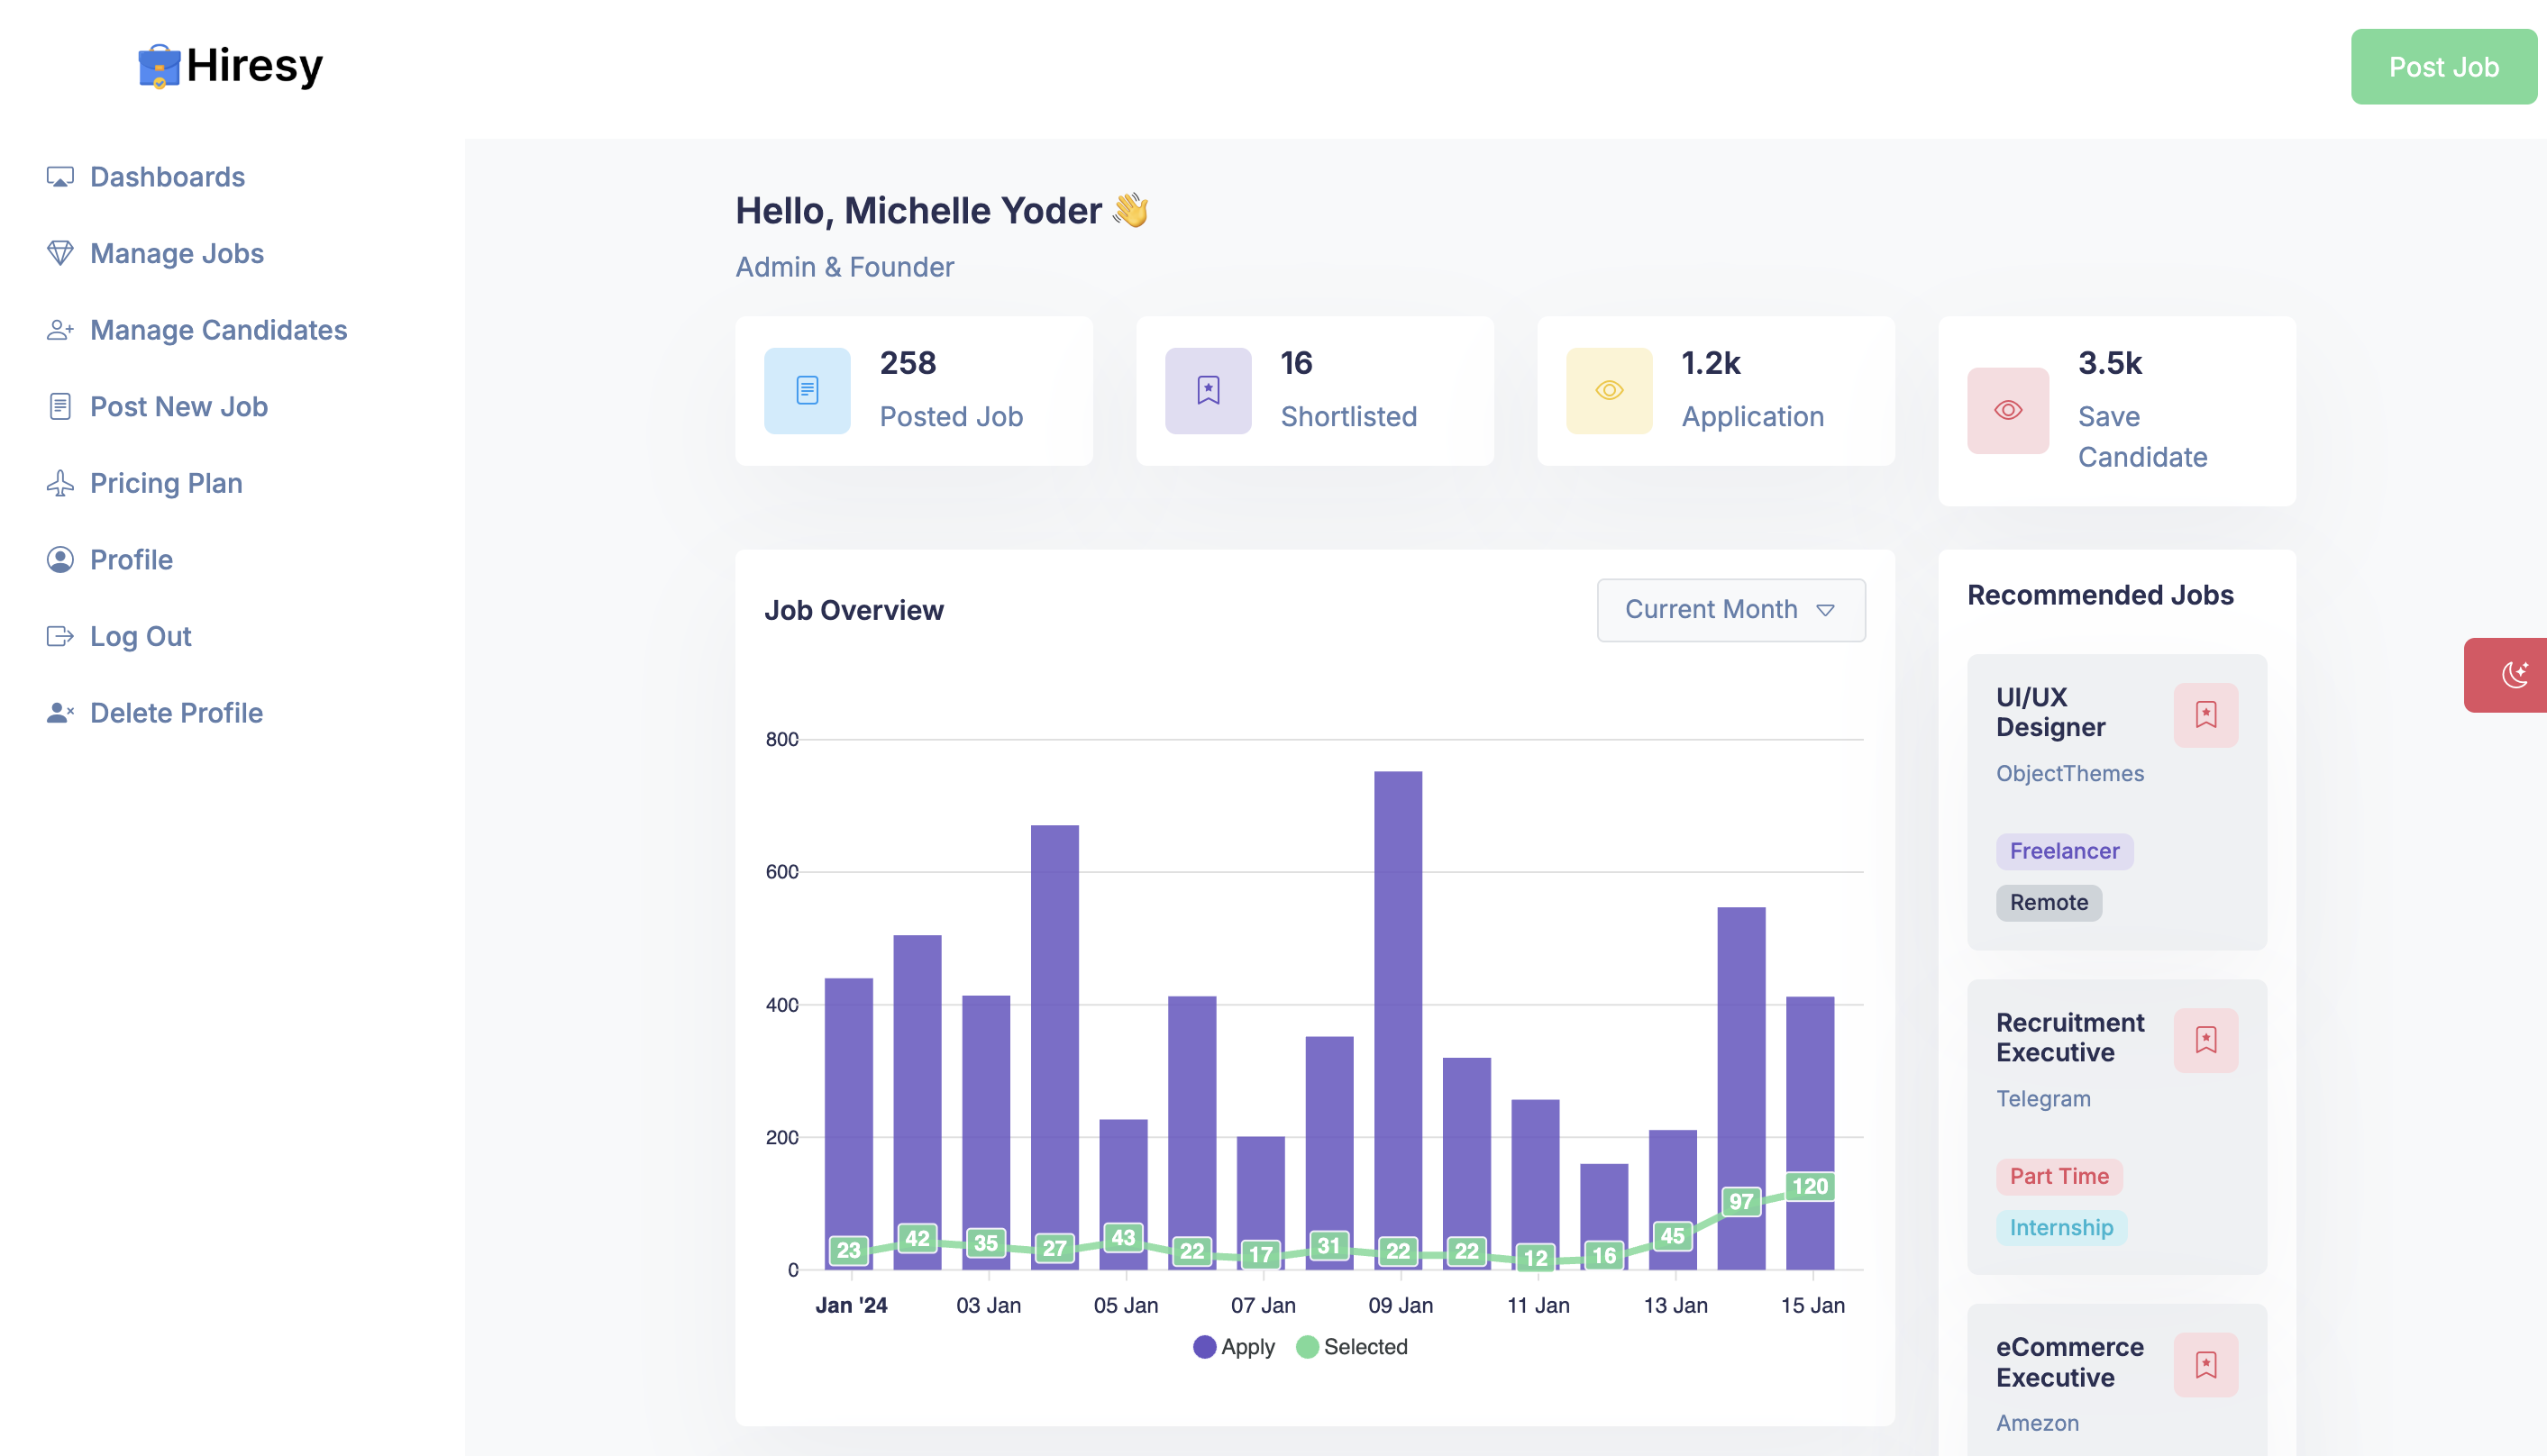Click the green Post Job button
Screen dimensions: 2547x1456
(2443, 67)
